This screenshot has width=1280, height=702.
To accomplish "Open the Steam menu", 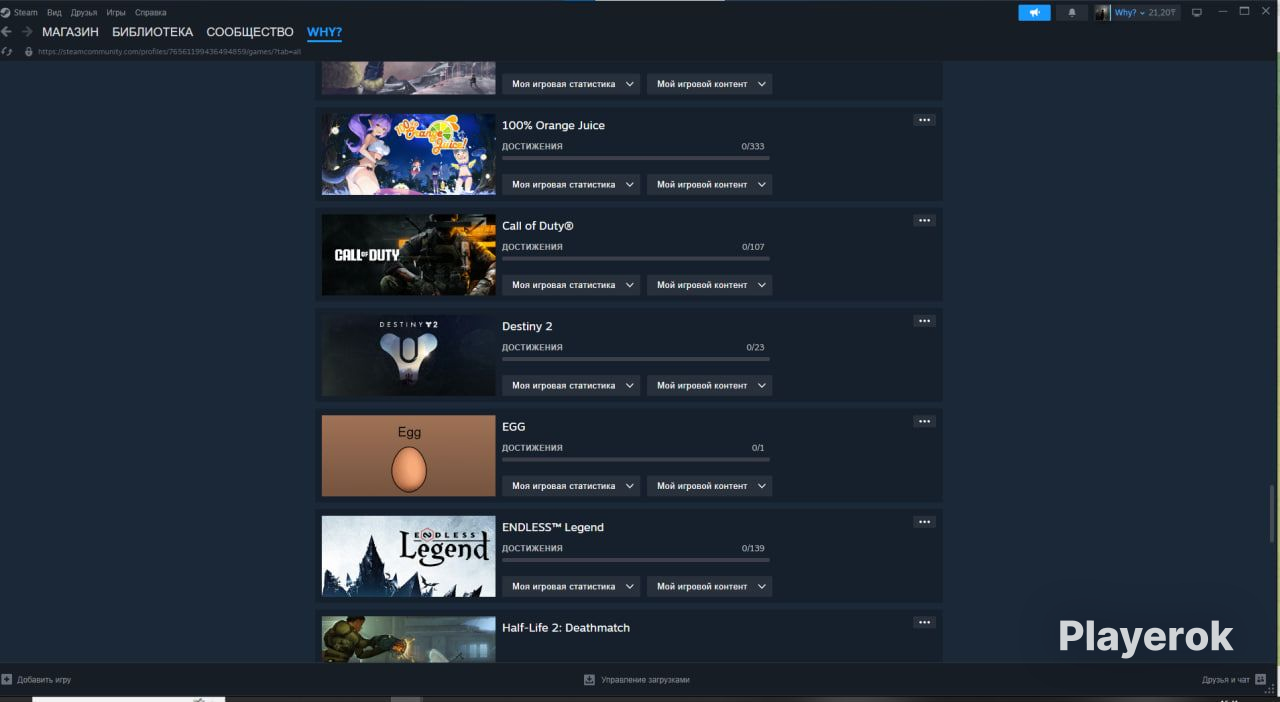I will [25, 12].
